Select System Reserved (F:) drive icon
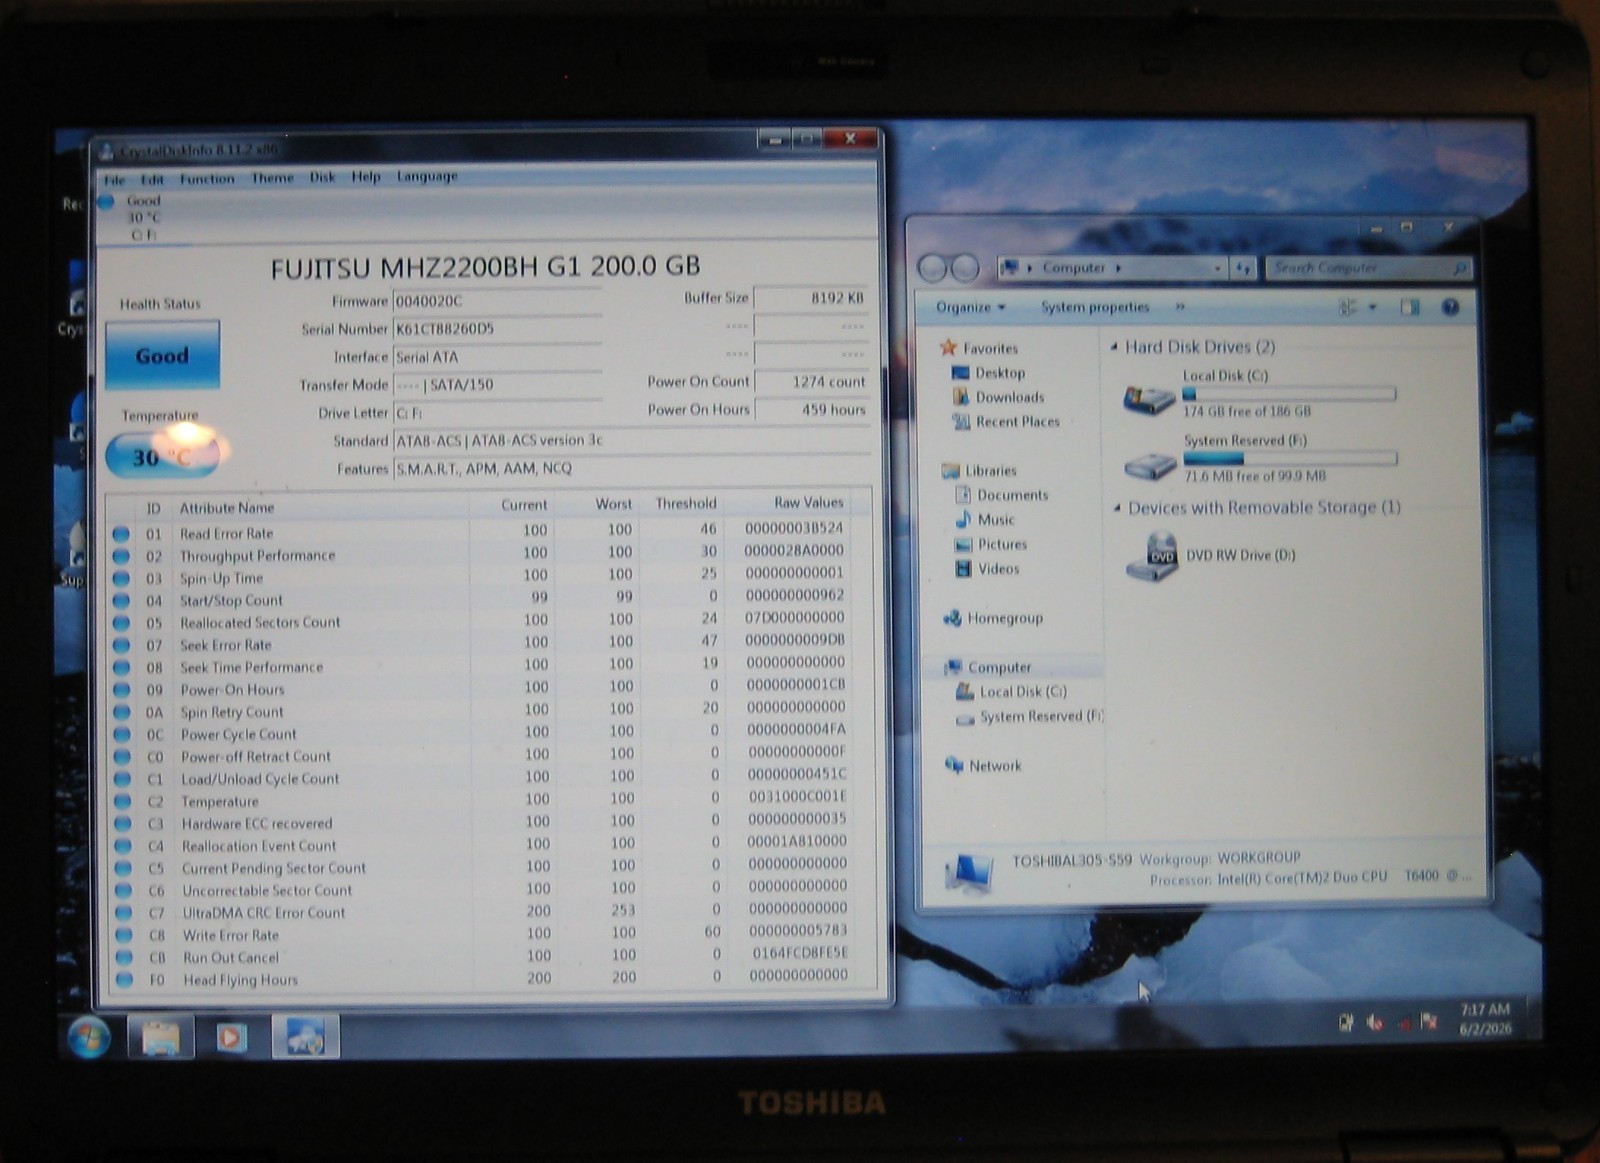The image size is (1600, 1163). pyautogui.click(x=1150, y=466)
